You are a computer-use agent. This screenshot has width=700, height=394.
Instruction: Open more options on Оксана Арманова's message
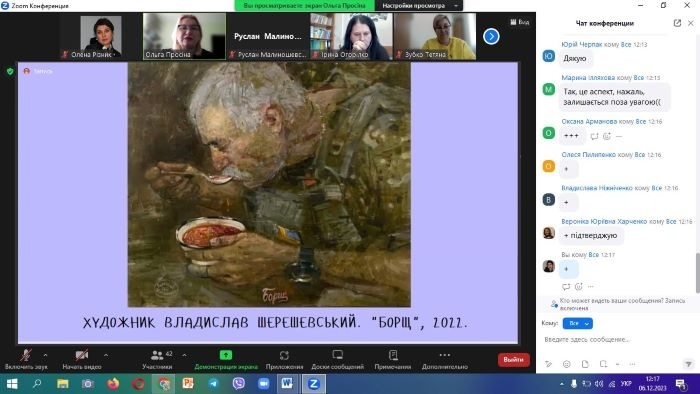click(619, 137)
